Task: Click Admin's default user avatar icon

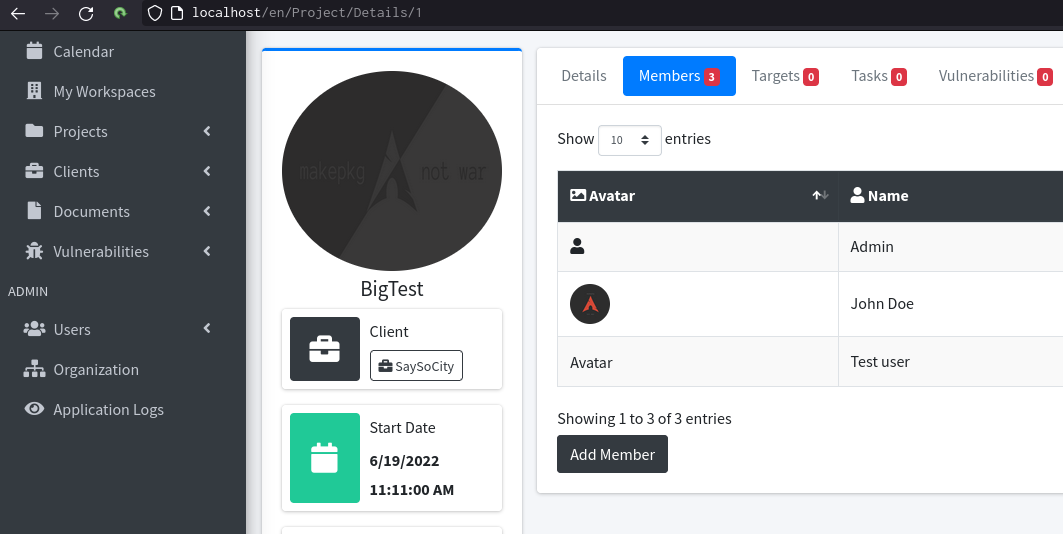Action: [577, 246]
